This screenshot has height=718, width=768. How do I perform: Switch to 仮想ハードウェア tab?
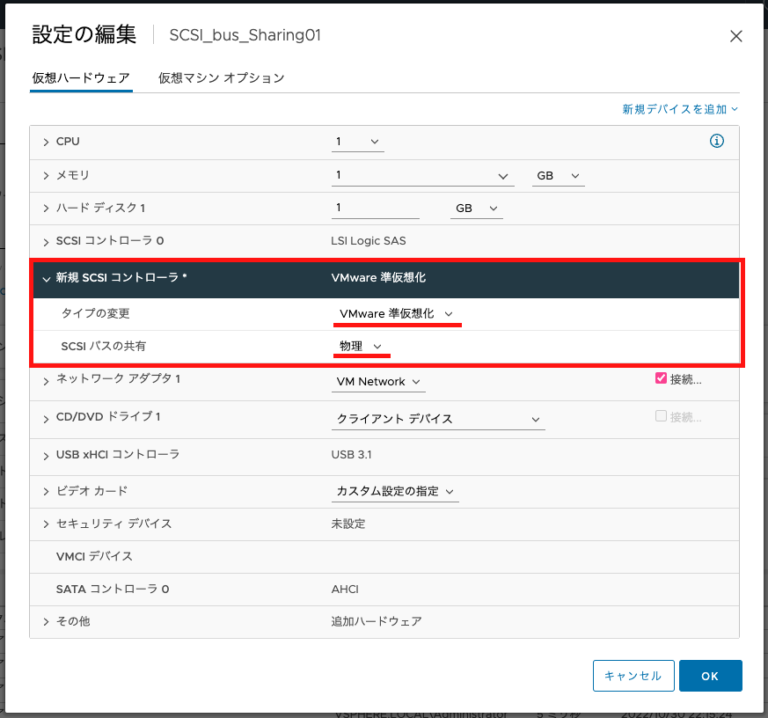point(81,78)
